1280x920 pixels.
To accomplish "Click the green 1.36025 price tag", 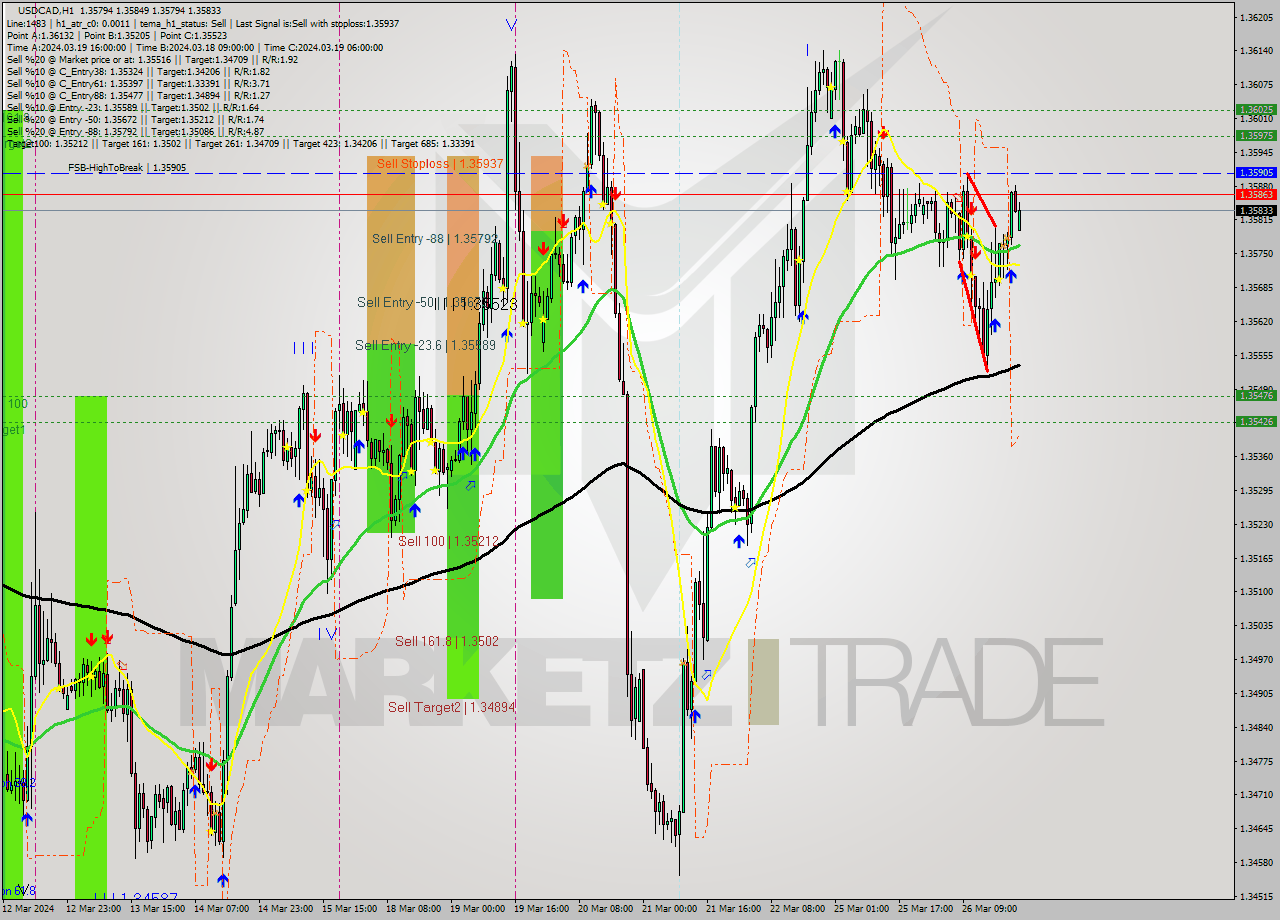I will [1255, 110].
